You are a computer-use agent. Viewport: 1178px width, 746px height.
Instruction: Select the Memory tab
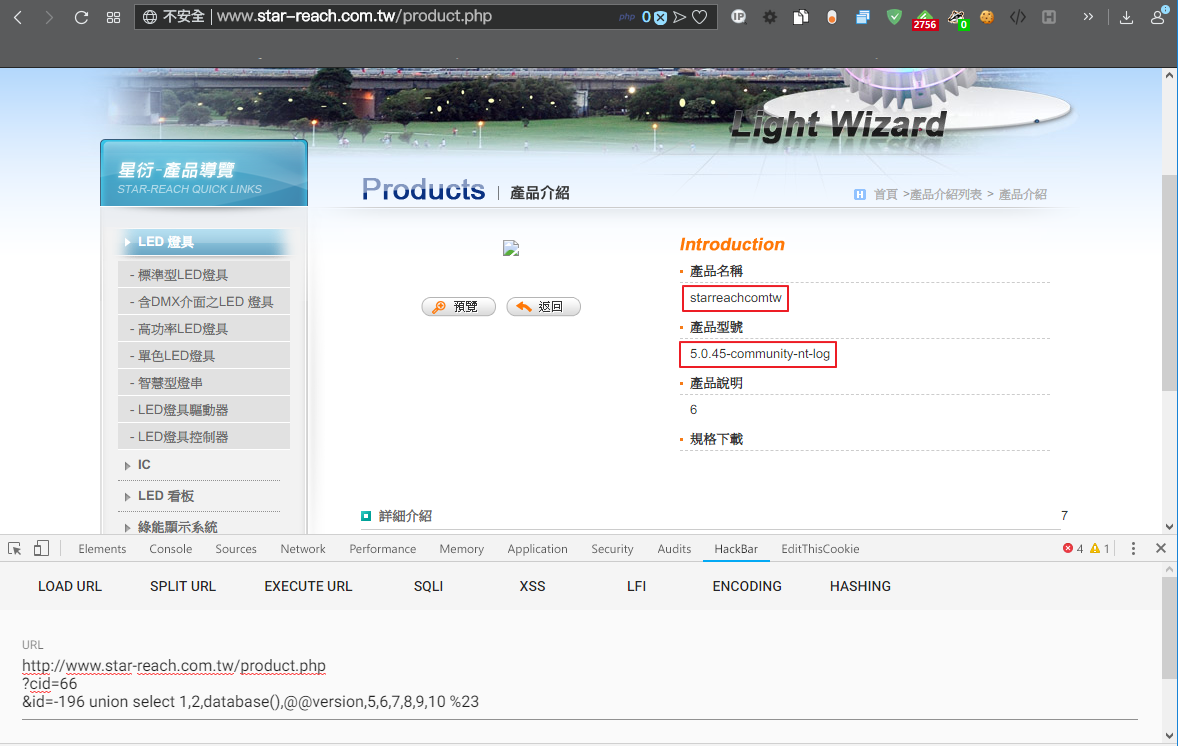461,549
